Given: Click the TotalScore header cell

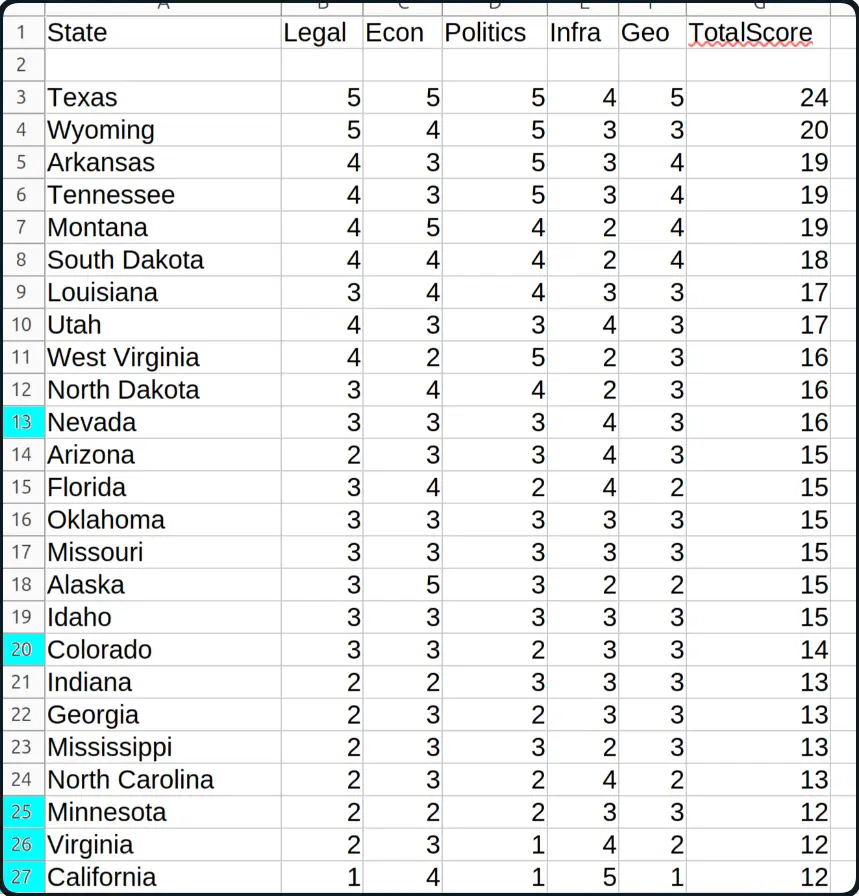Looking at the screenshot, I should (x=758, y=33).
